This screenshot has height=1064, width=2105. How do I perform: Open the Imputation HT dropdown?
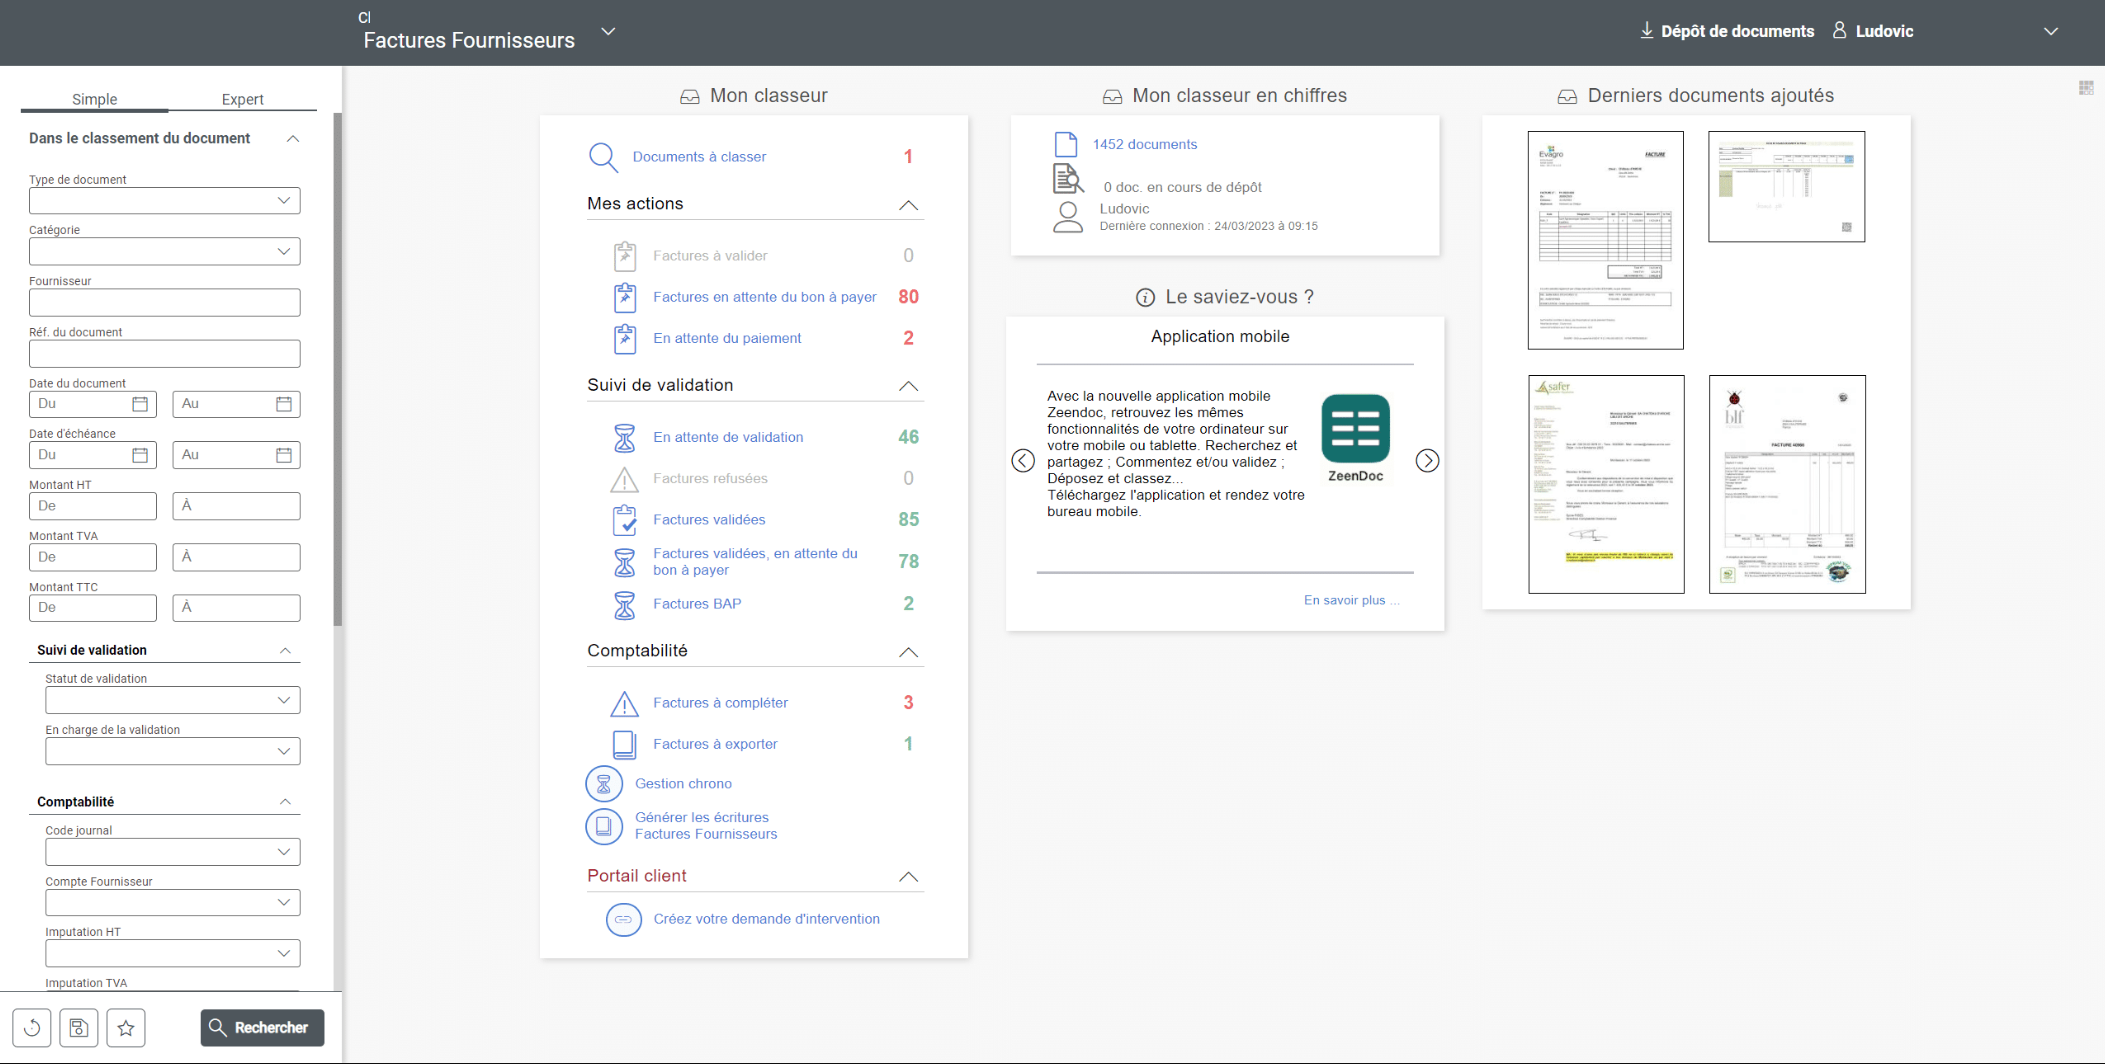pyautogui.click(x=173, y=953)
